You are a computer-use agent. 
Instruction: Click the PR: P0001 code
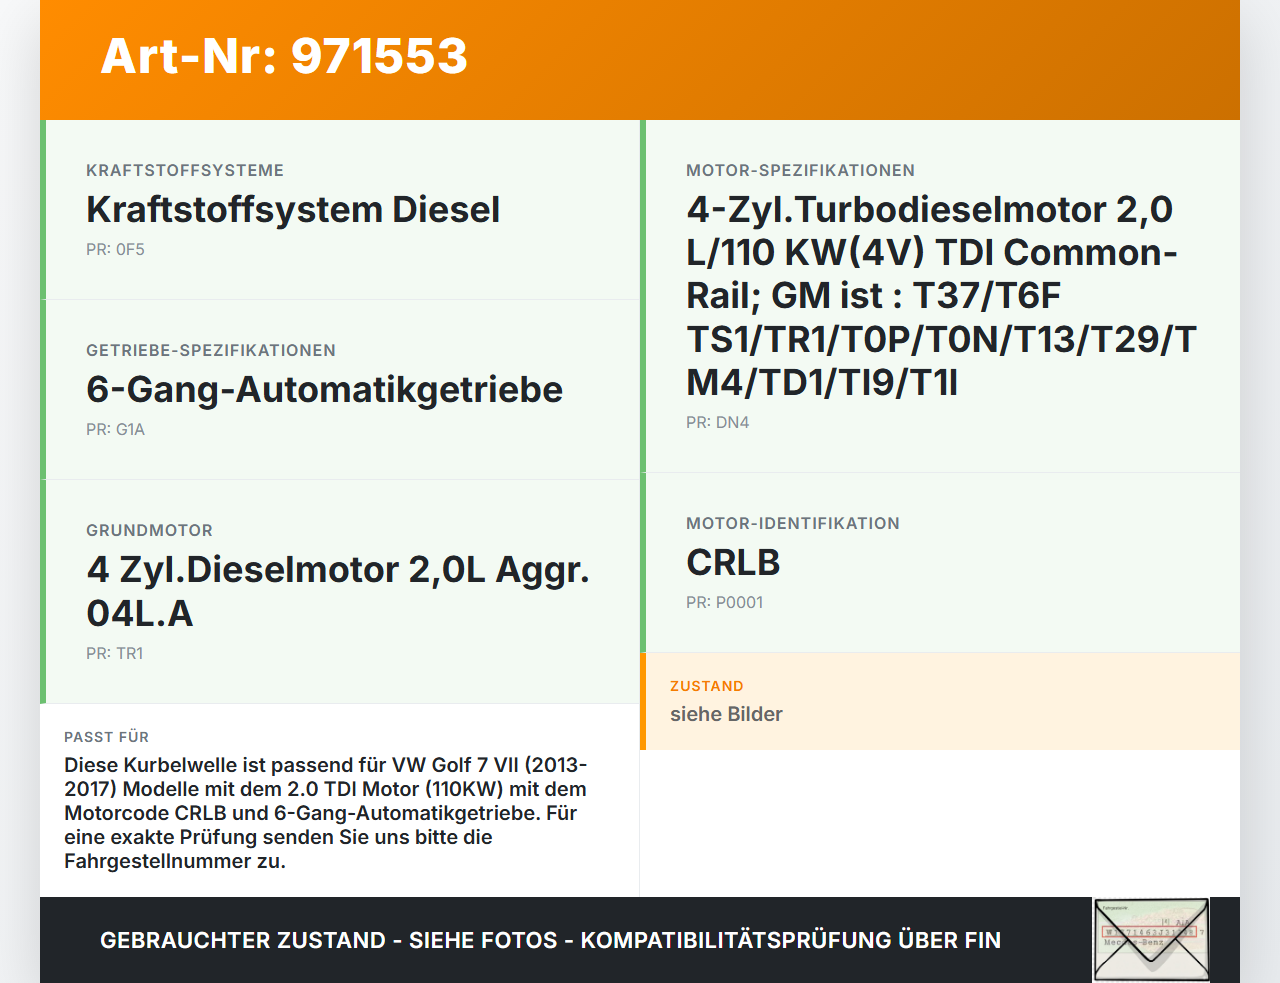click(x=724, y=603)
